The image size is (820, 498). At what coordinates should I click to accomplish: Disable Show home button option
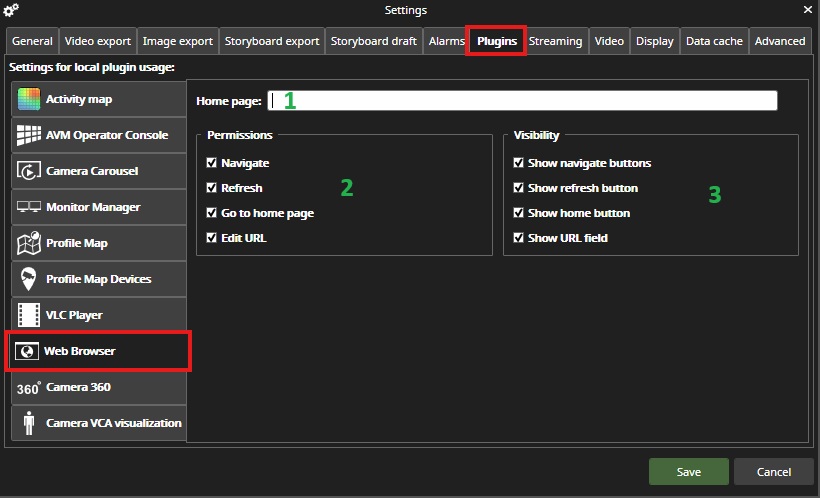click(x=518, y=212)
